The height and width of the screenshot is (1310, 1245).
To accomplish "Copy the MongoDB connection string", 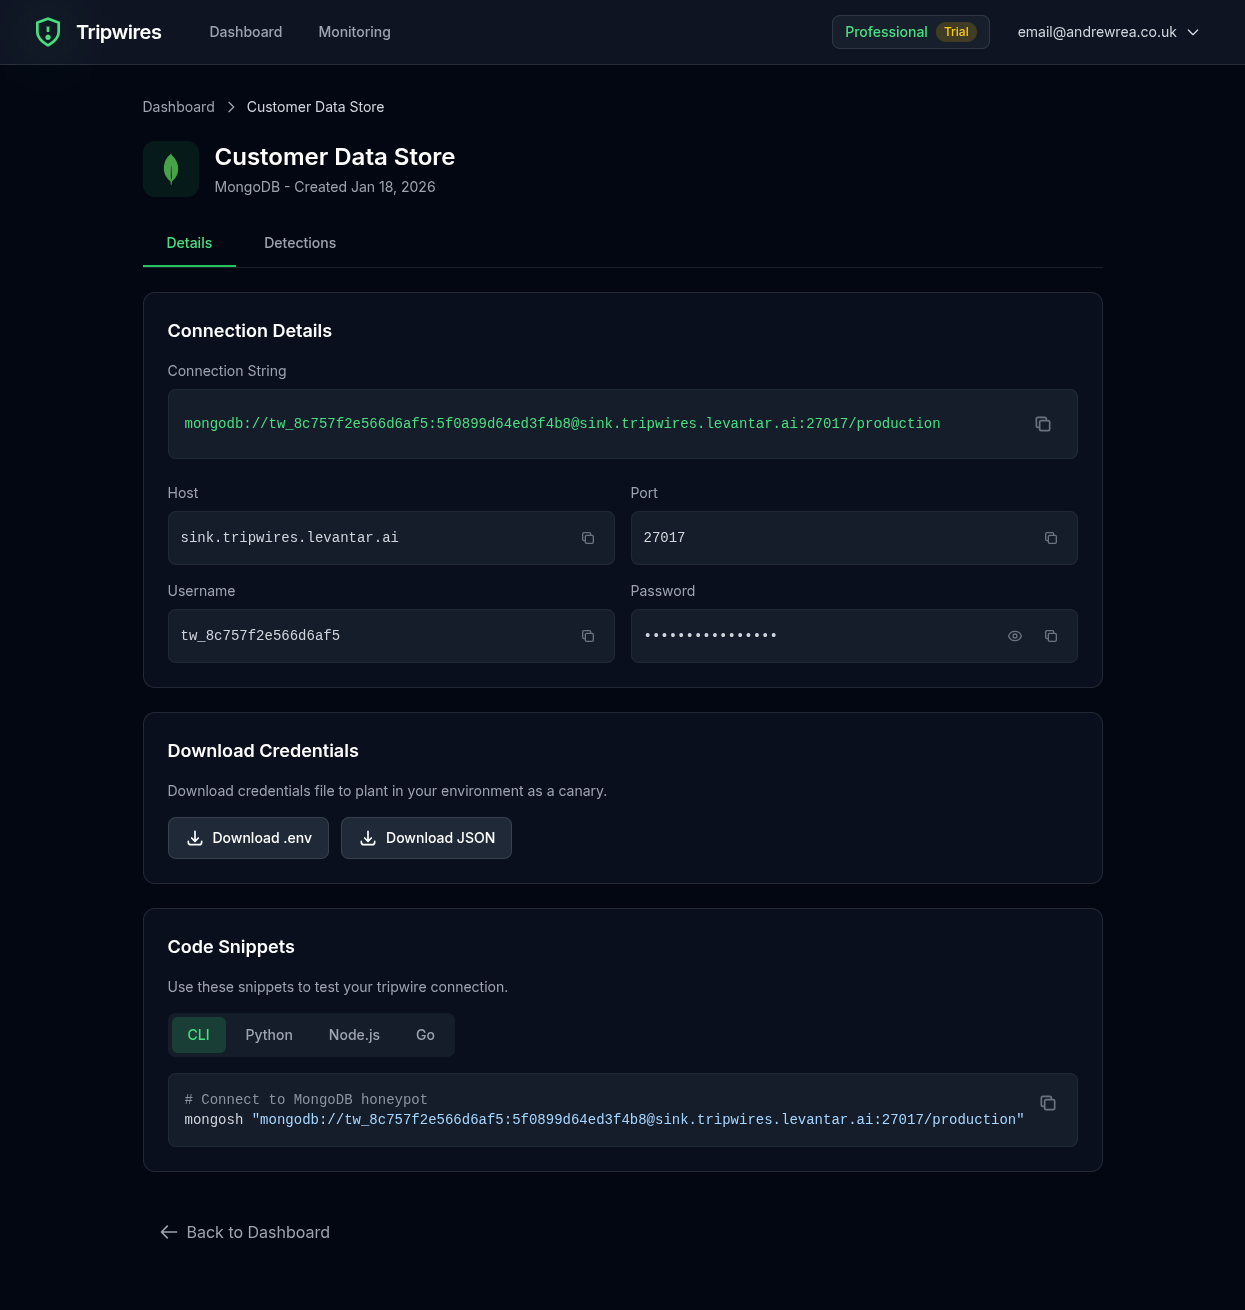I will 1043,424.
